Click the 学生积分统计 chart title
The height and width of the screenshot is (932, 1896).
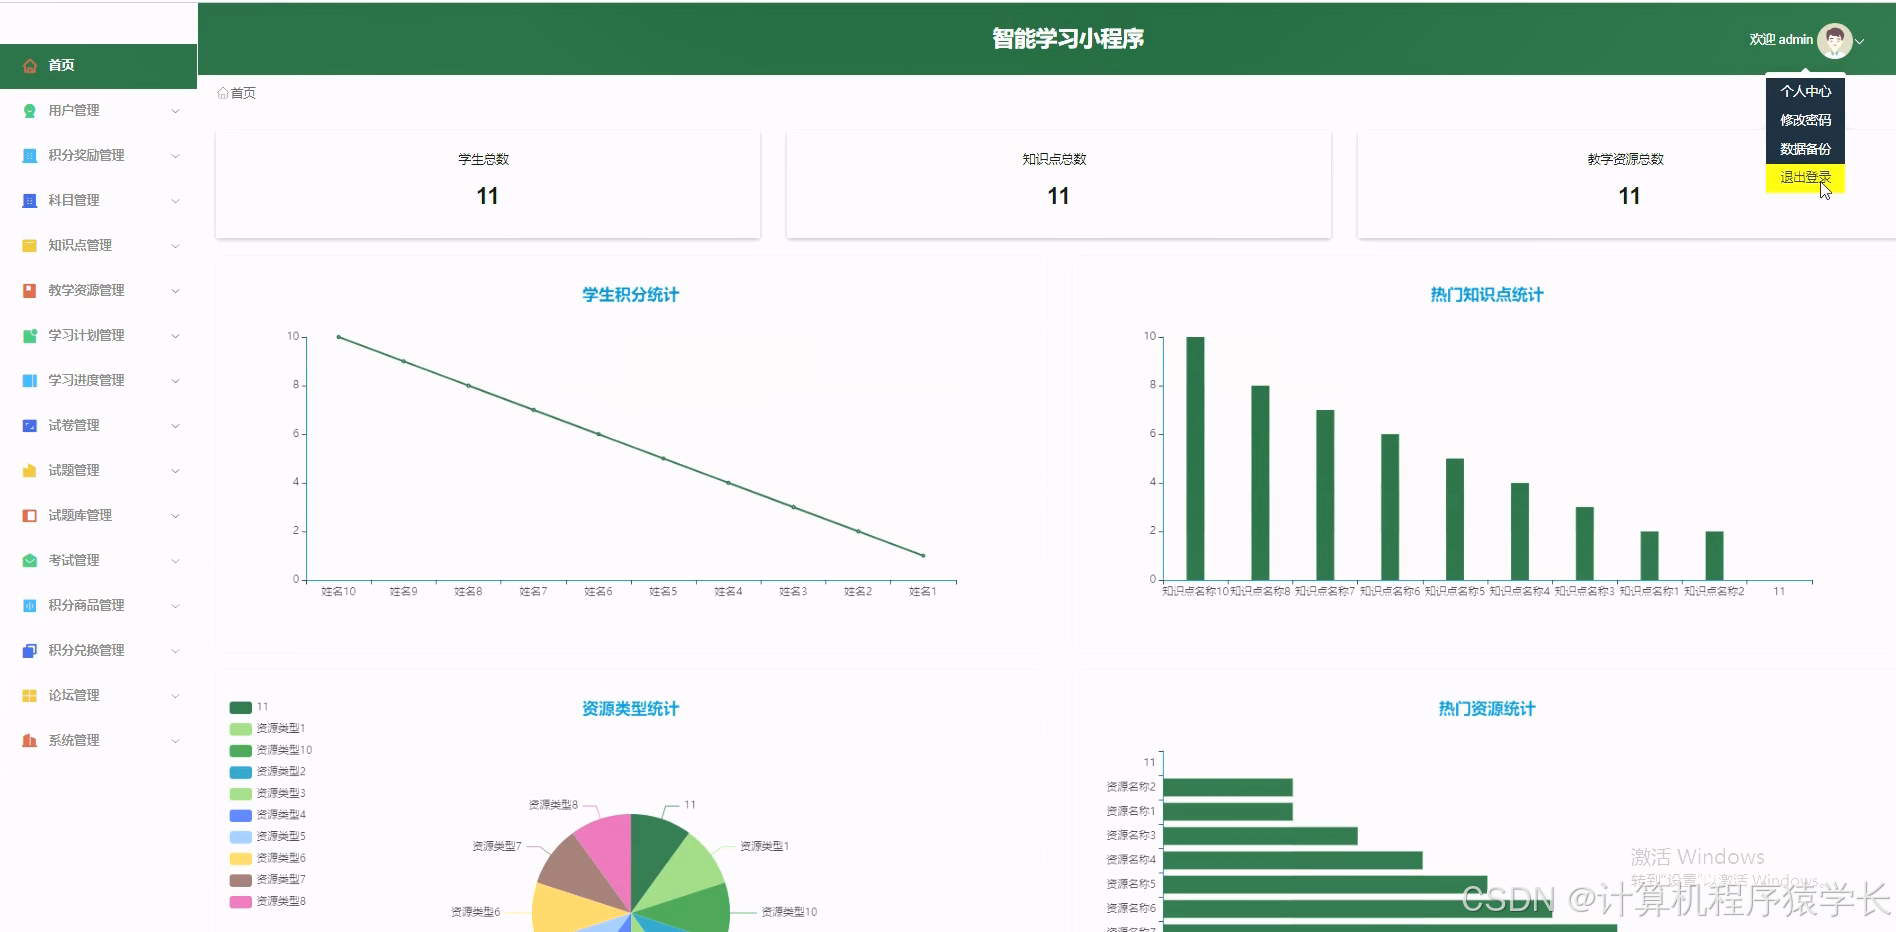coord(630,295)
